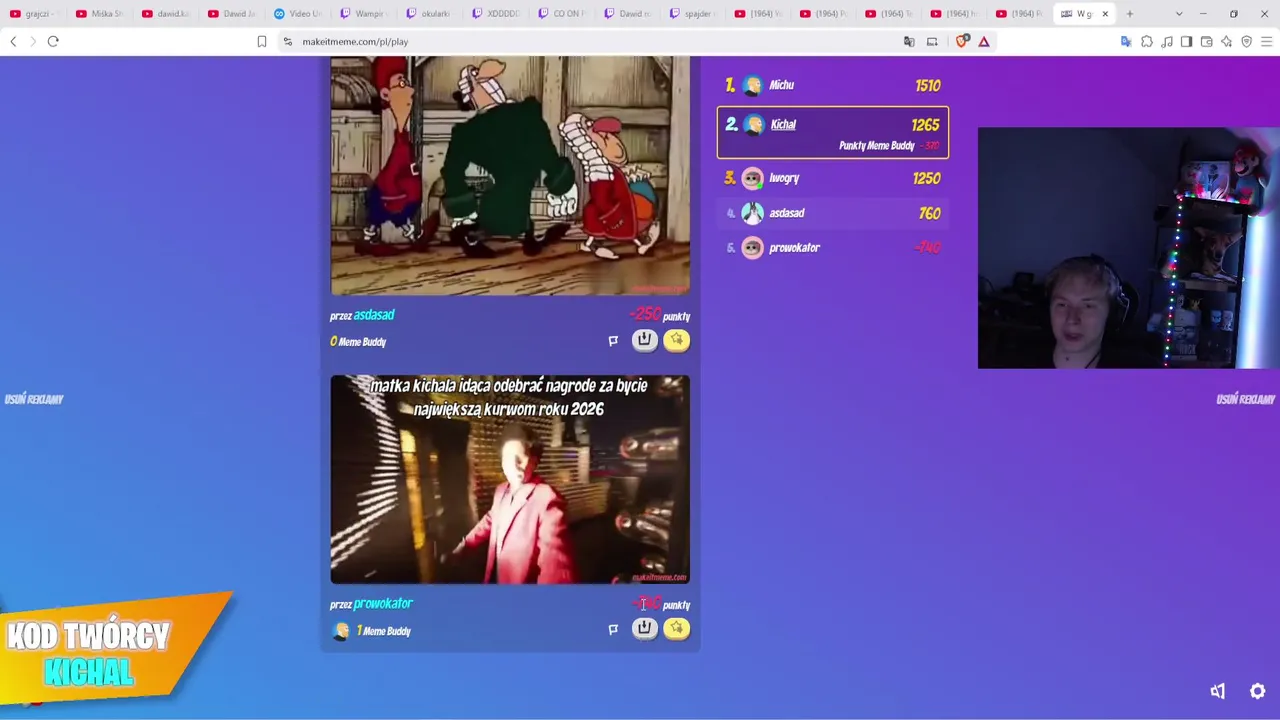1280x720 pixels.
Task: Open a new browser tab
Action: point(1130,14)
